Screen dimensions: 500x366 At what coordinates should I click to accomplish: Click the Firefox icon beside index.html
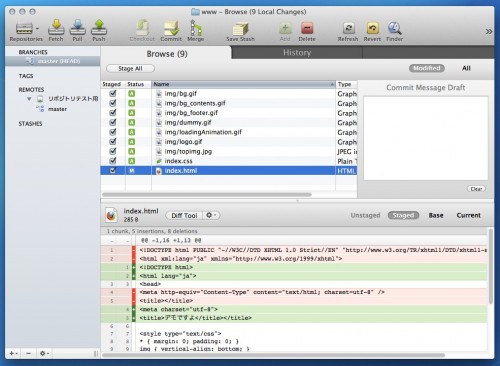[x=111, y=215]
